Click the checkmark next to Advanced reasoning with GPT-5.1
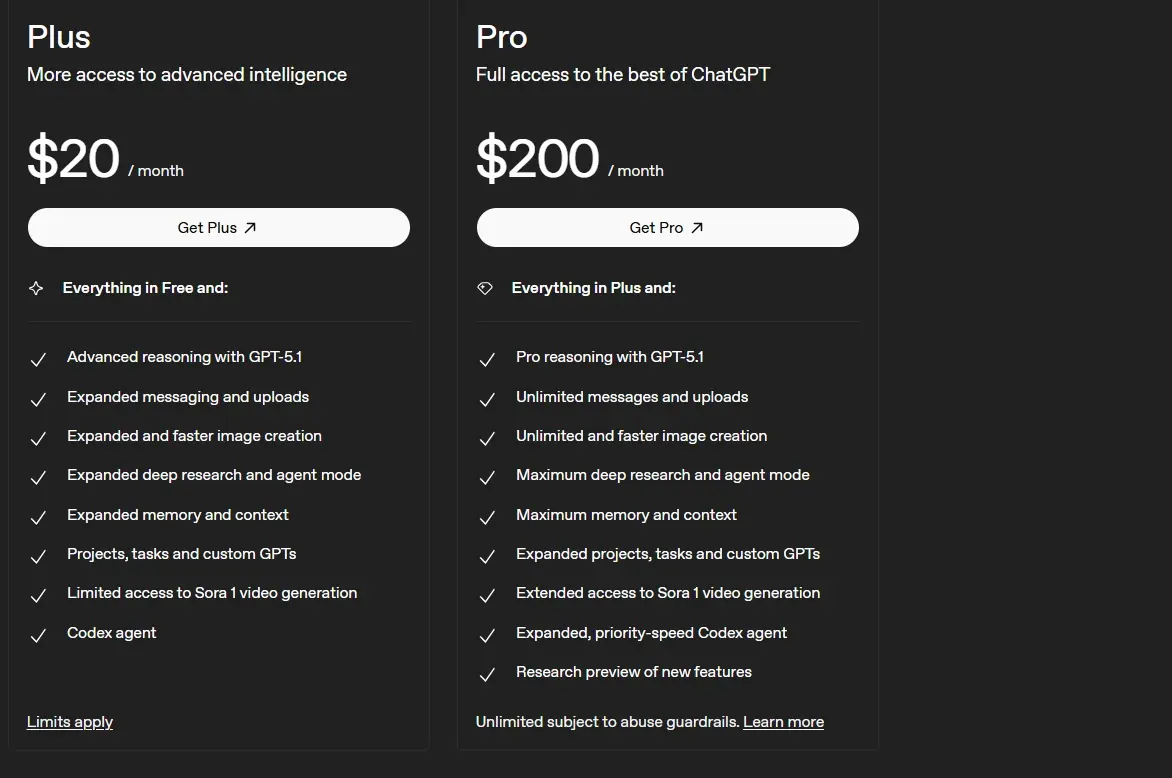1172x778 pixels. pos(38,360)
